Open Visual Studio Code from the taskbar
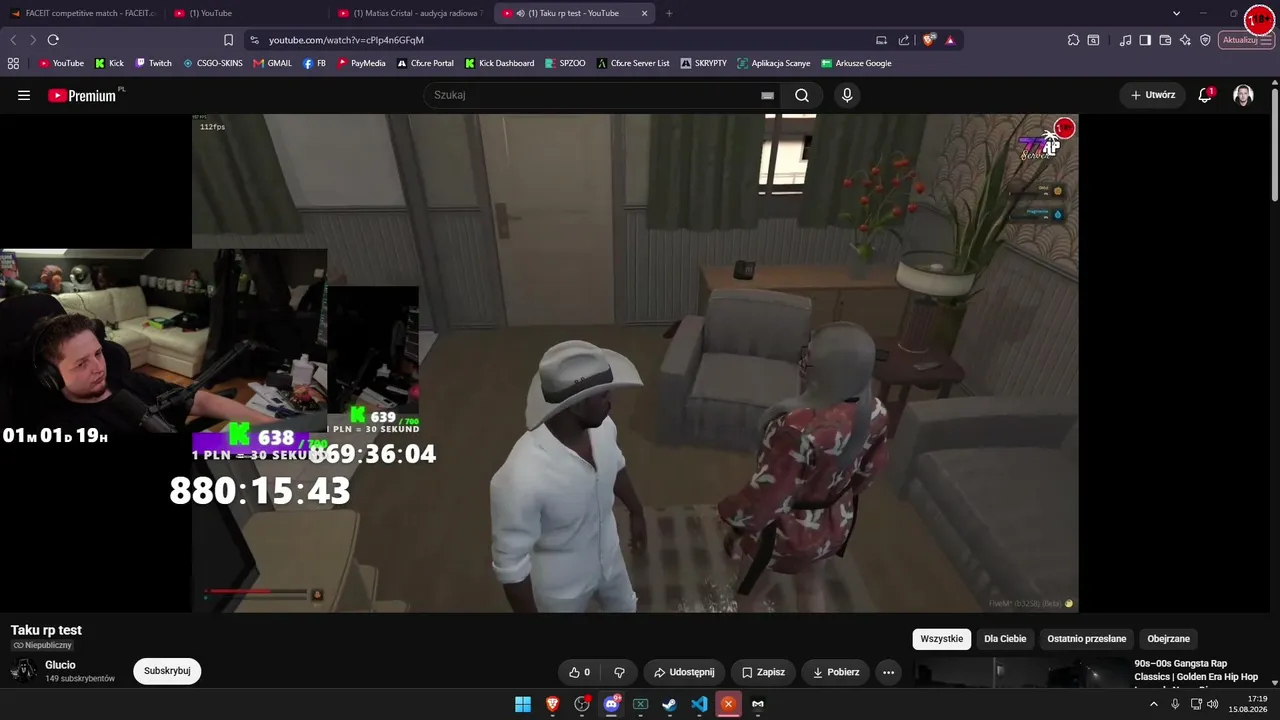Image resolution: width=1280 pixels, height=720 pixels. point(699,704)
